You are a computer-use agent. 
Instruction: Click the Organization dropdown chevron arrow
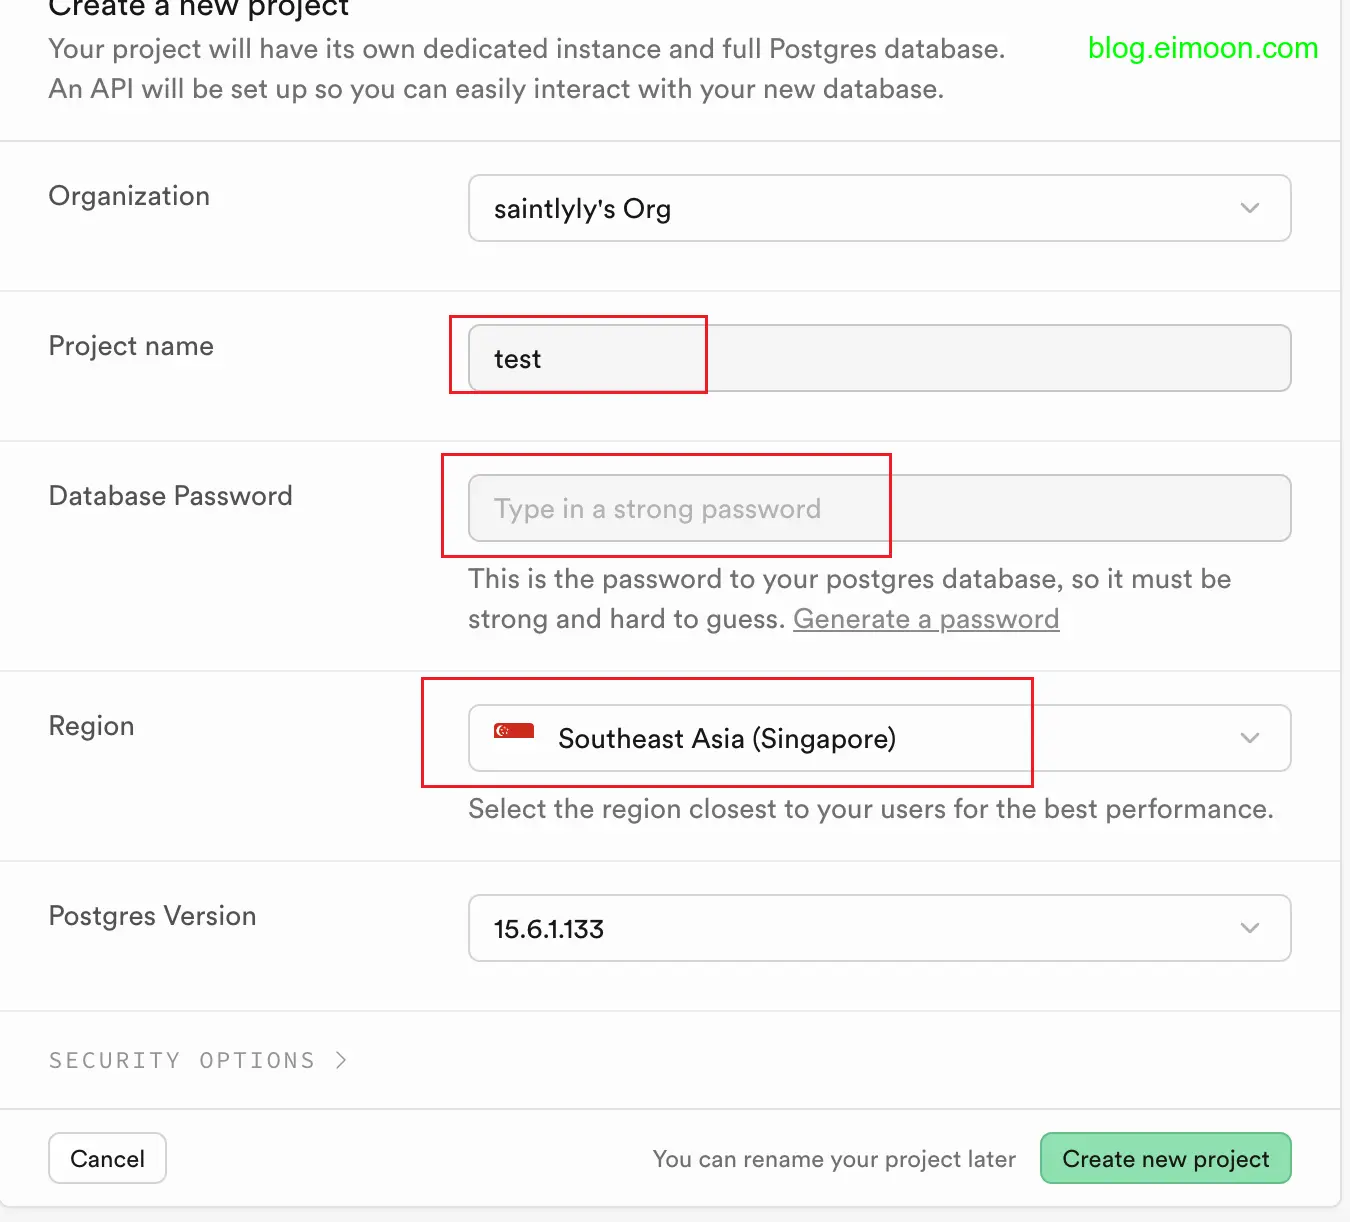[x=1249, y=208]
